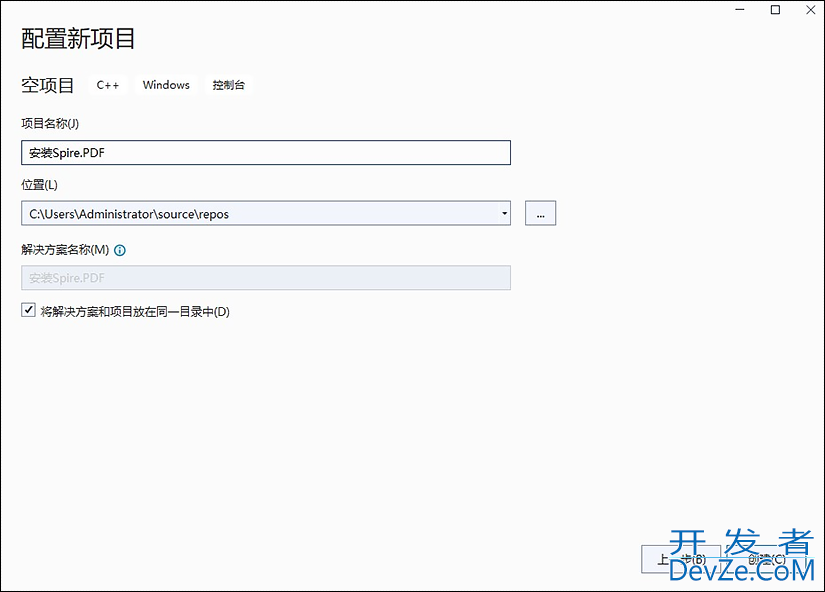Click the project name field containing 安装Spire.PDF

(x=266, y=153)
